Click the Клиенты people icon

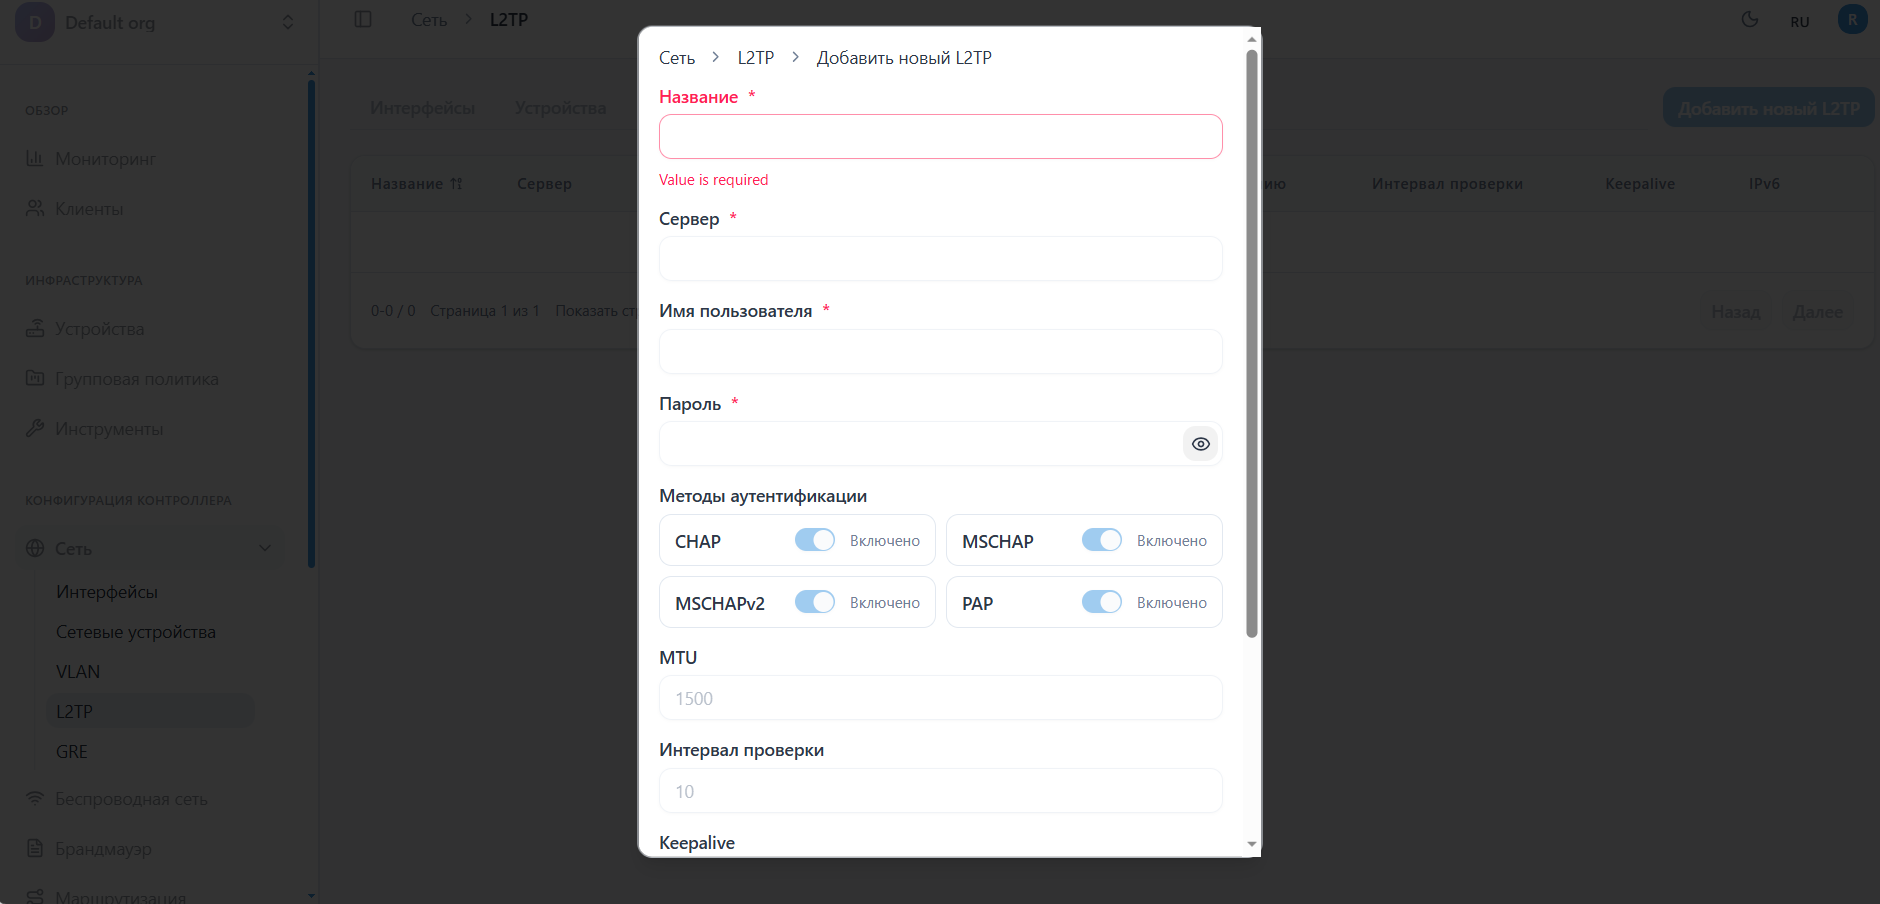coord(35,208)
